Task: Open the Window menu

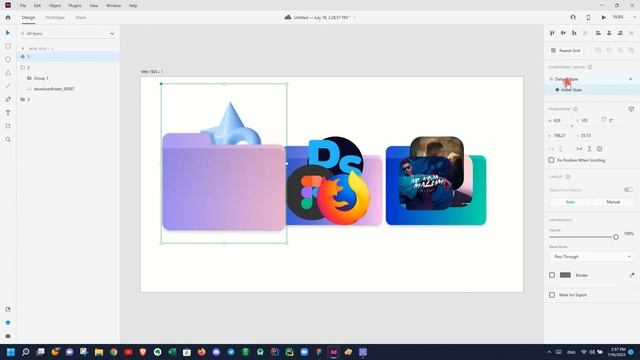Action: [x=113, y=6]
